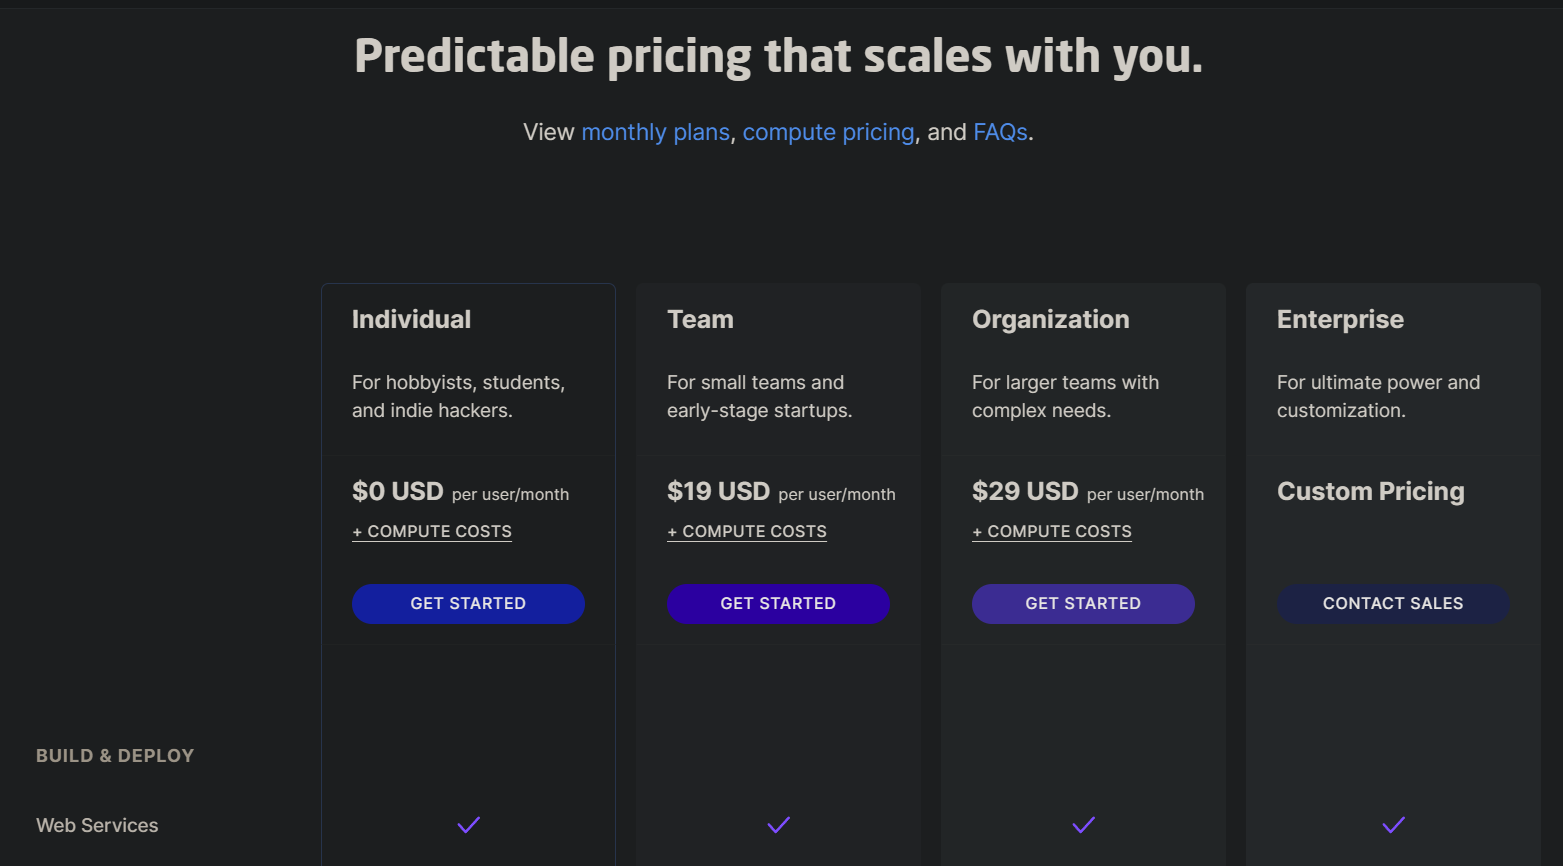
Task: Open the compute pricing link
Action: coord(828,132)
